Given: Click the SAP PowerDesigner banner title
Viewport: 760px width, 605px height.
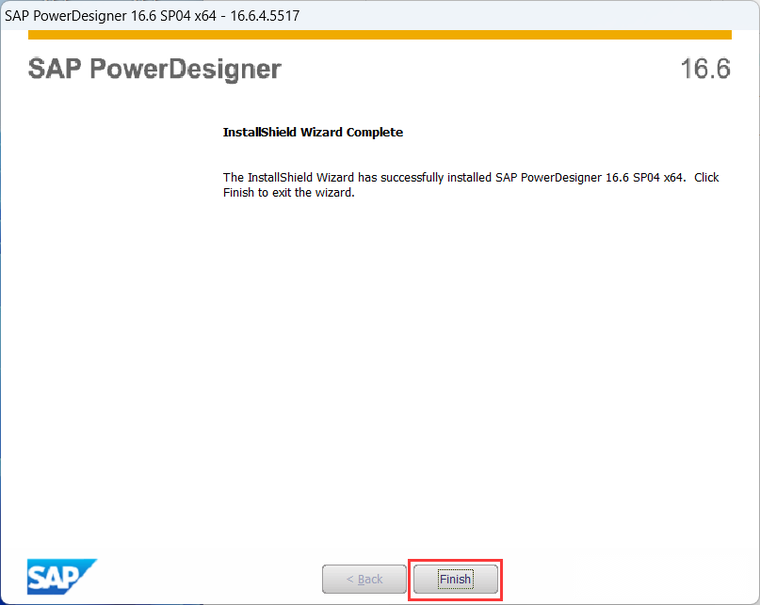Looking at the screenshot, I should [x=155, y=69].
